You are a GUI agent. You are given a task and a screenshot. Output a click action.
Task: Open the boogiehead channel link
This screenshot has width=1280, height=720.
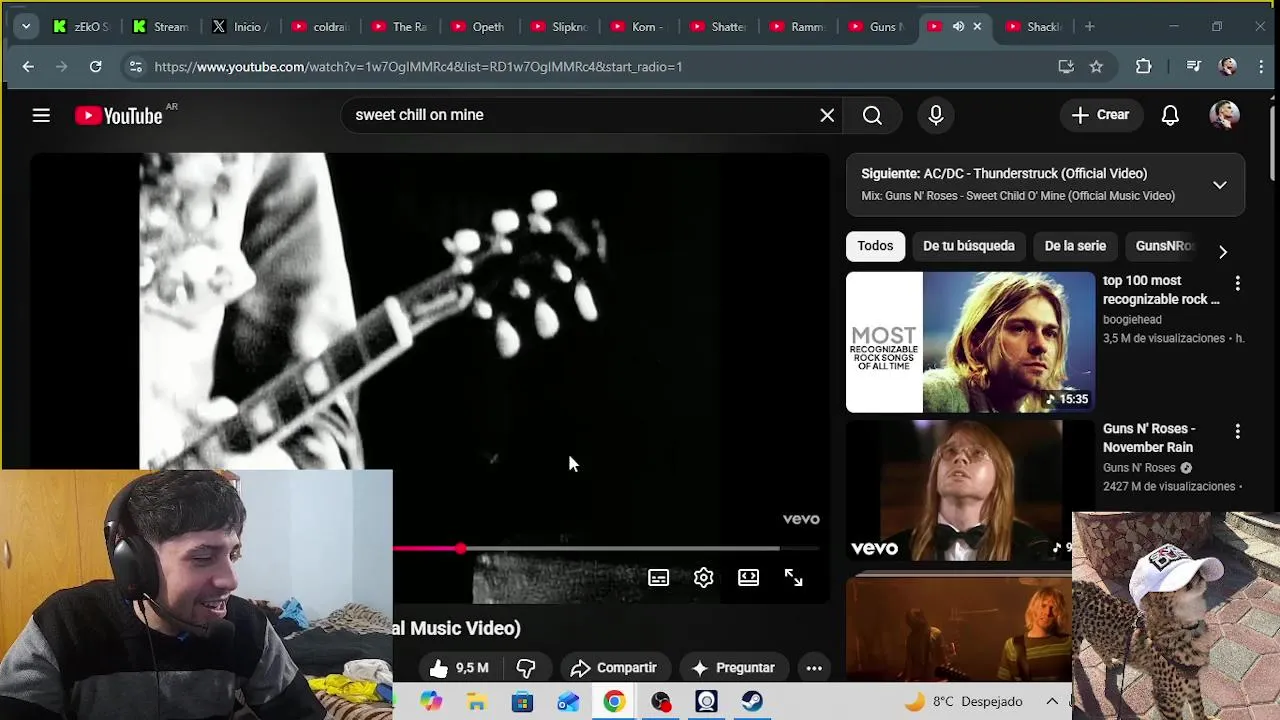[x=1132, y=319]
